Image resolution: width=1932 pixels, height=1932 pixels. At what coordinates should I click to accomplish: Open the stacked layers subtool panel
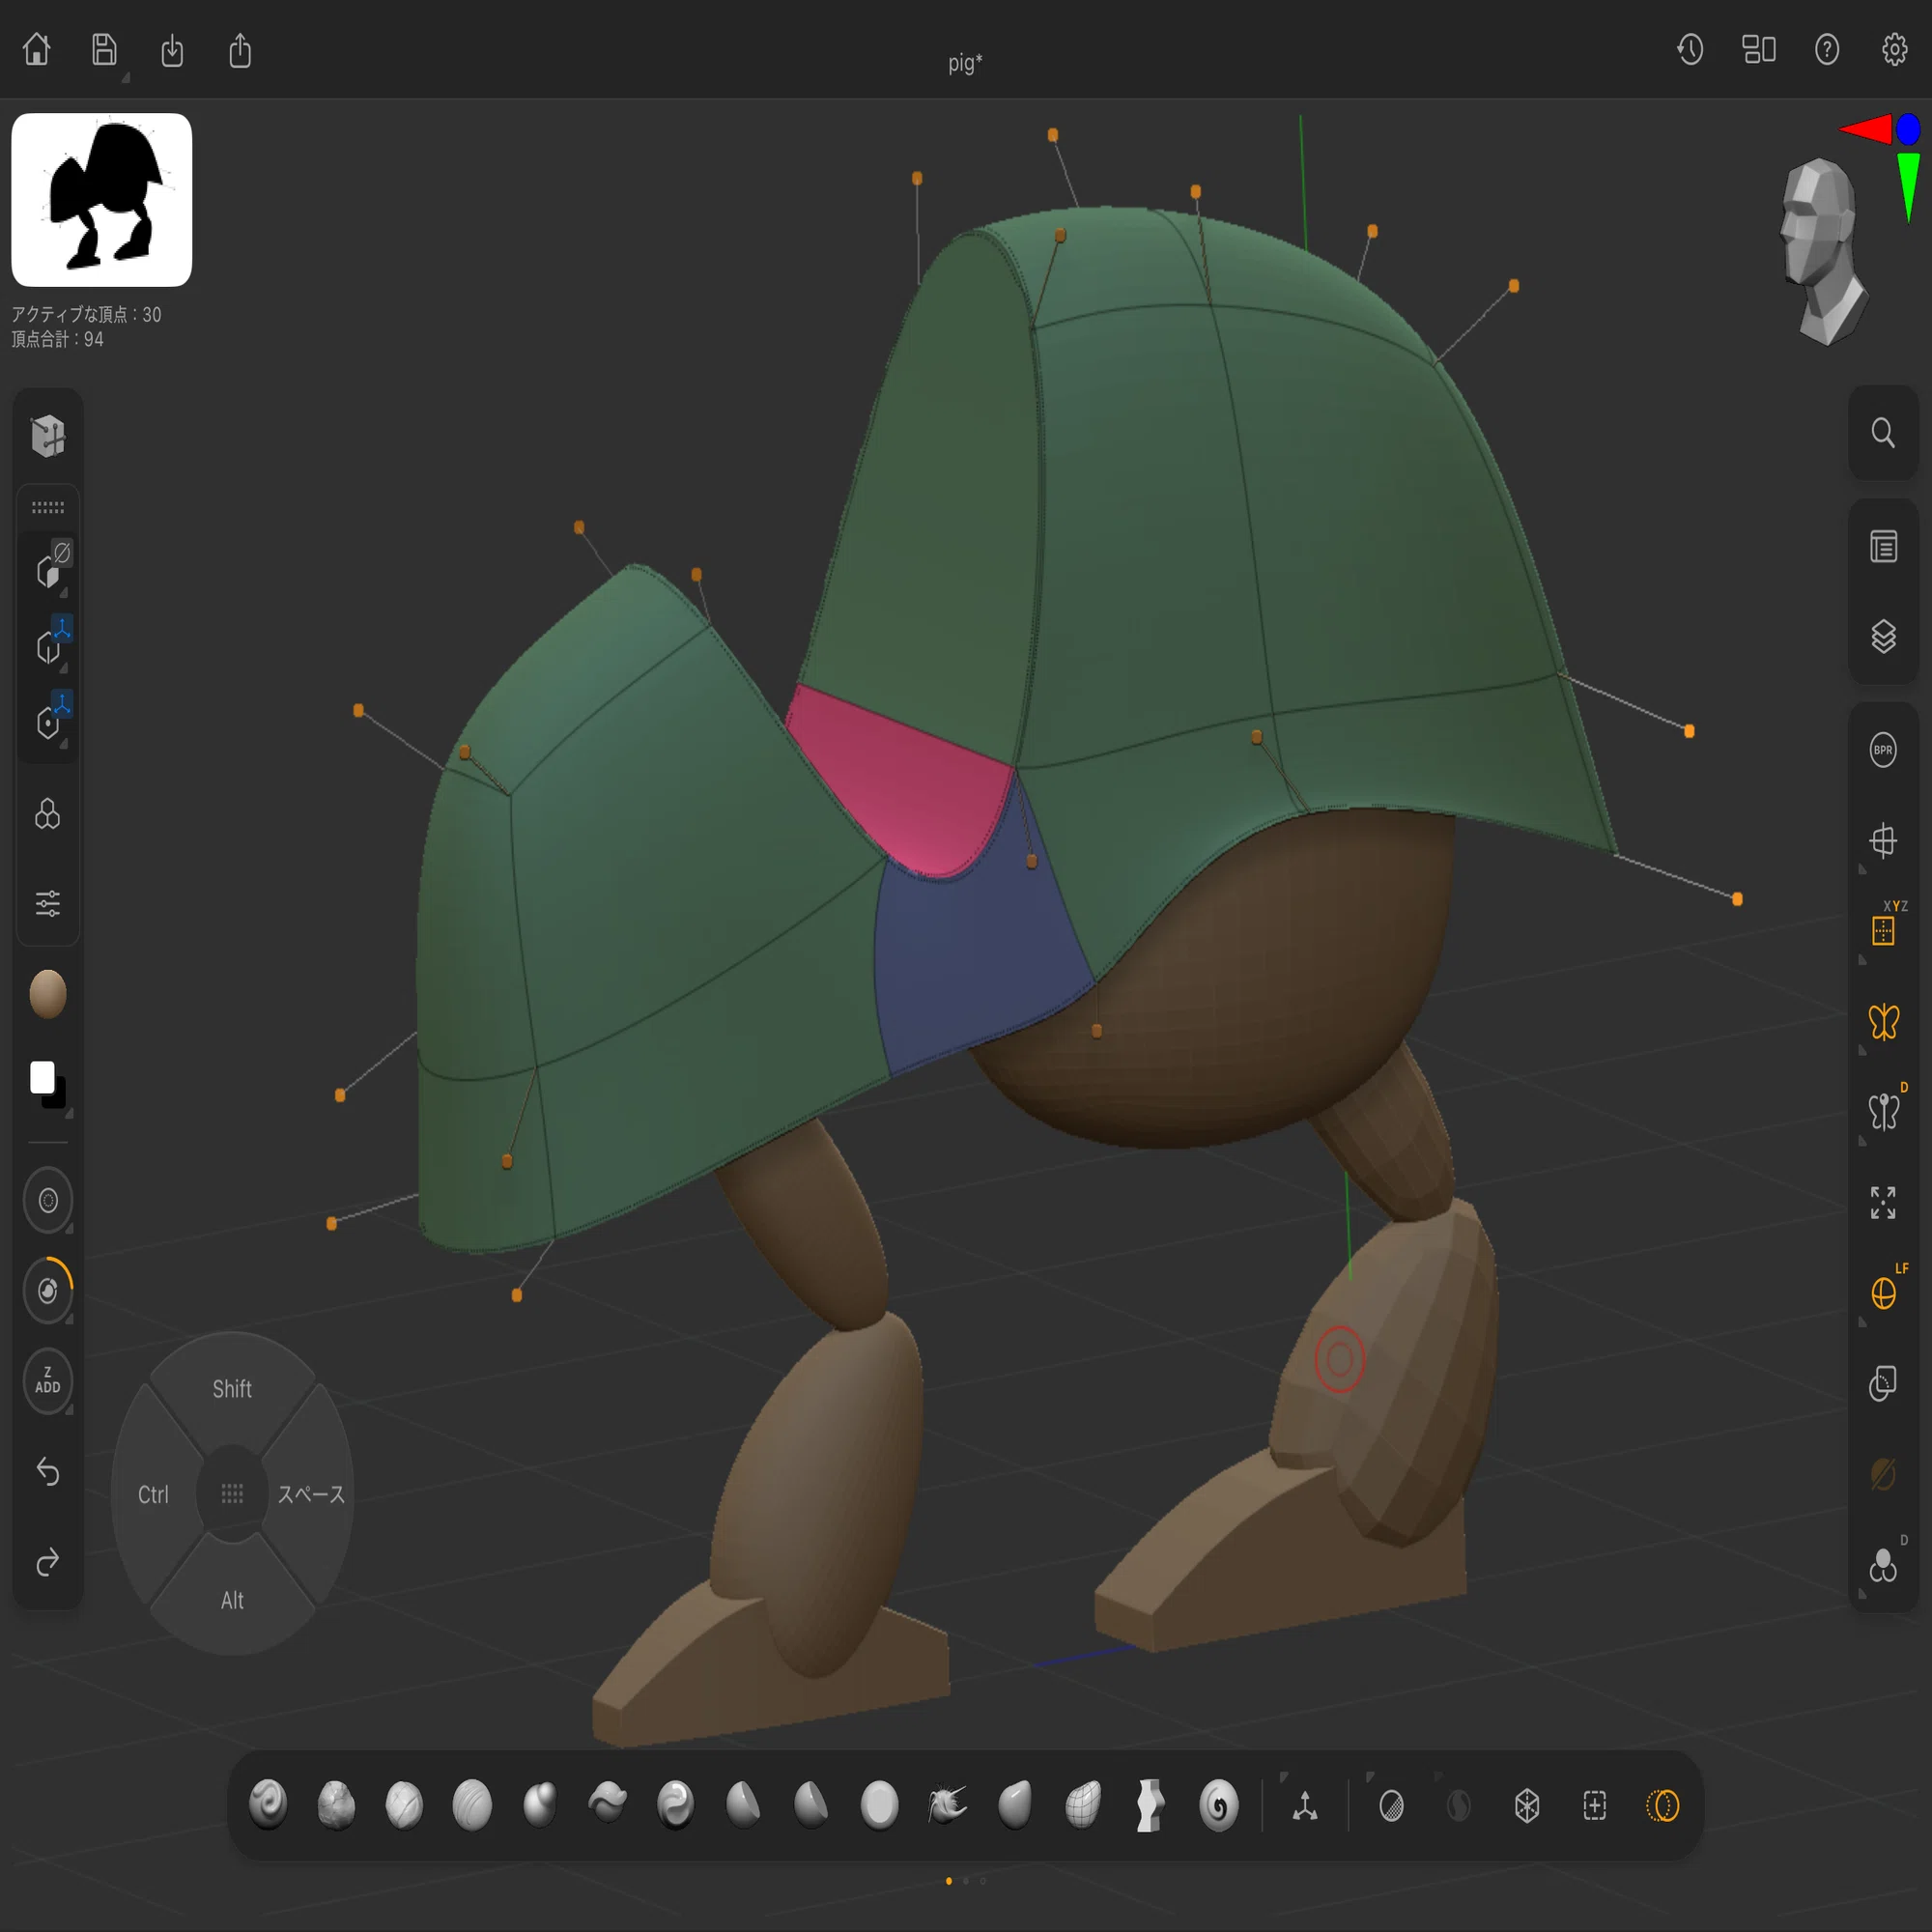point(1883,637)
